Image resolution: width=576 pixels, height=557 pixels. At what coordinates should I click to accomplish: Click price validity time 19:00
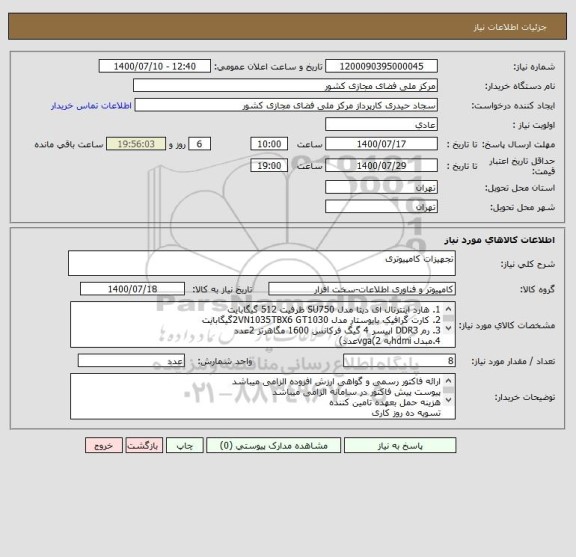point(269,165)
